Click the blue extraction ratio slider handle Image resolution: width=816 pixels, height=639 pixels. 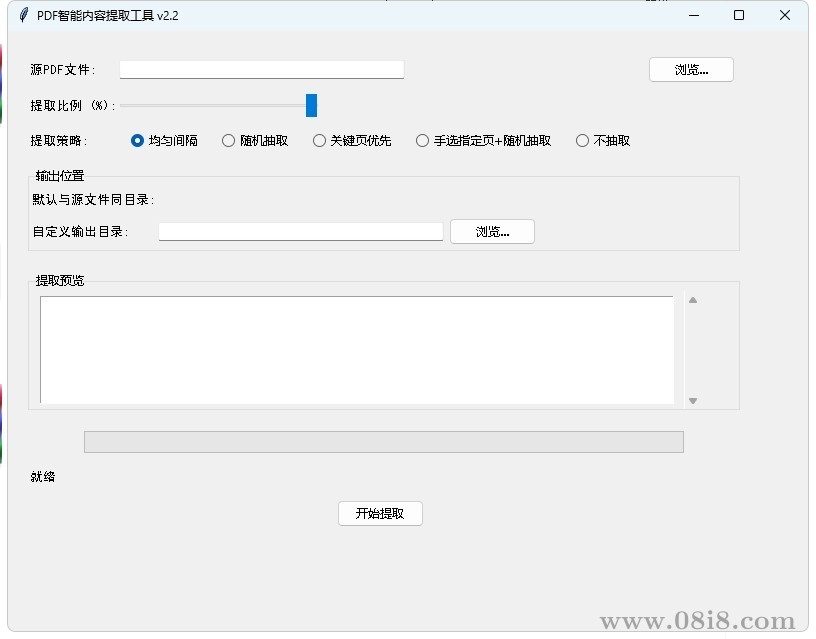(x=311, y=106)
